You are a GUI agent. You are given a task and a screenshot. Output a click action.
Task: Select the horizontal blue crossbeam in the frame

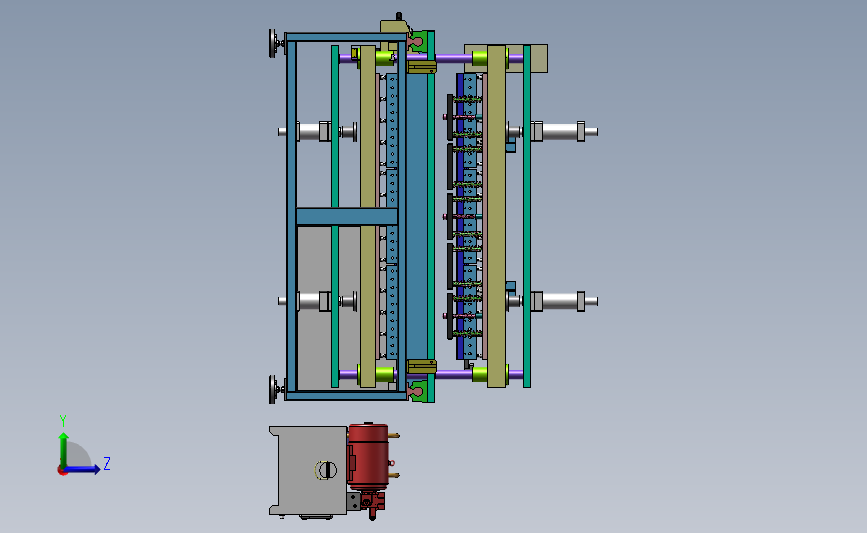(347, 216)
